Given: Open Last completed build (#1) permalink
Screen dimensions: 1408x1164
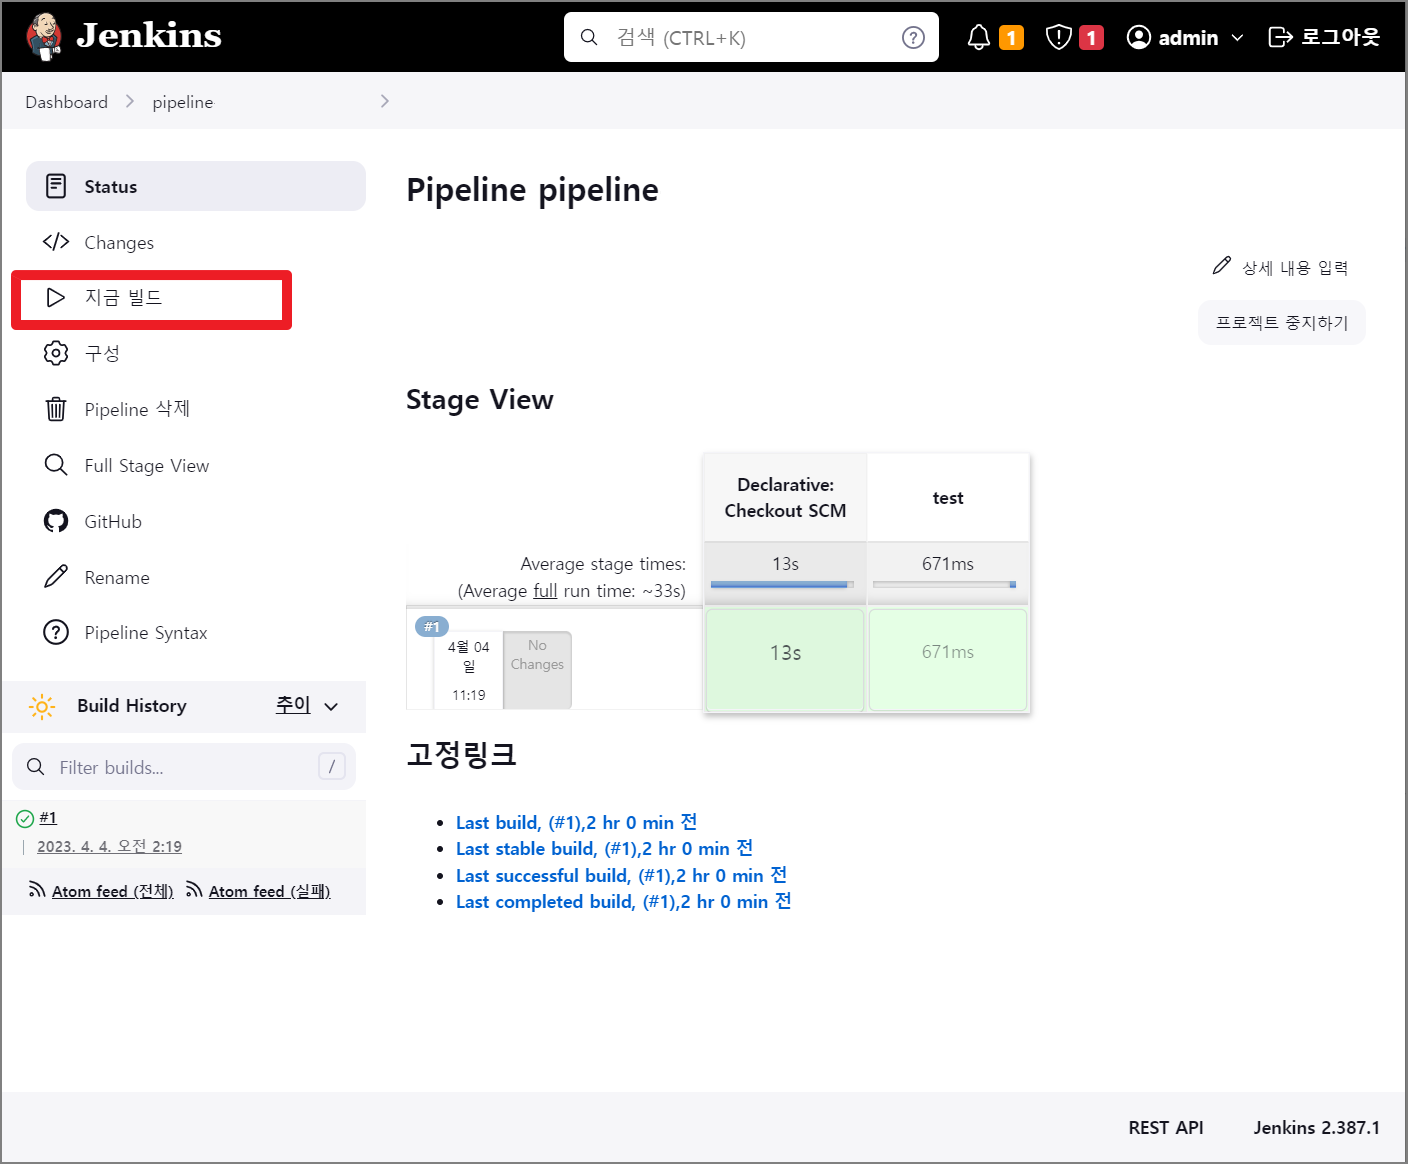Looking at the screenshot, I should click(x=623, y=901).
